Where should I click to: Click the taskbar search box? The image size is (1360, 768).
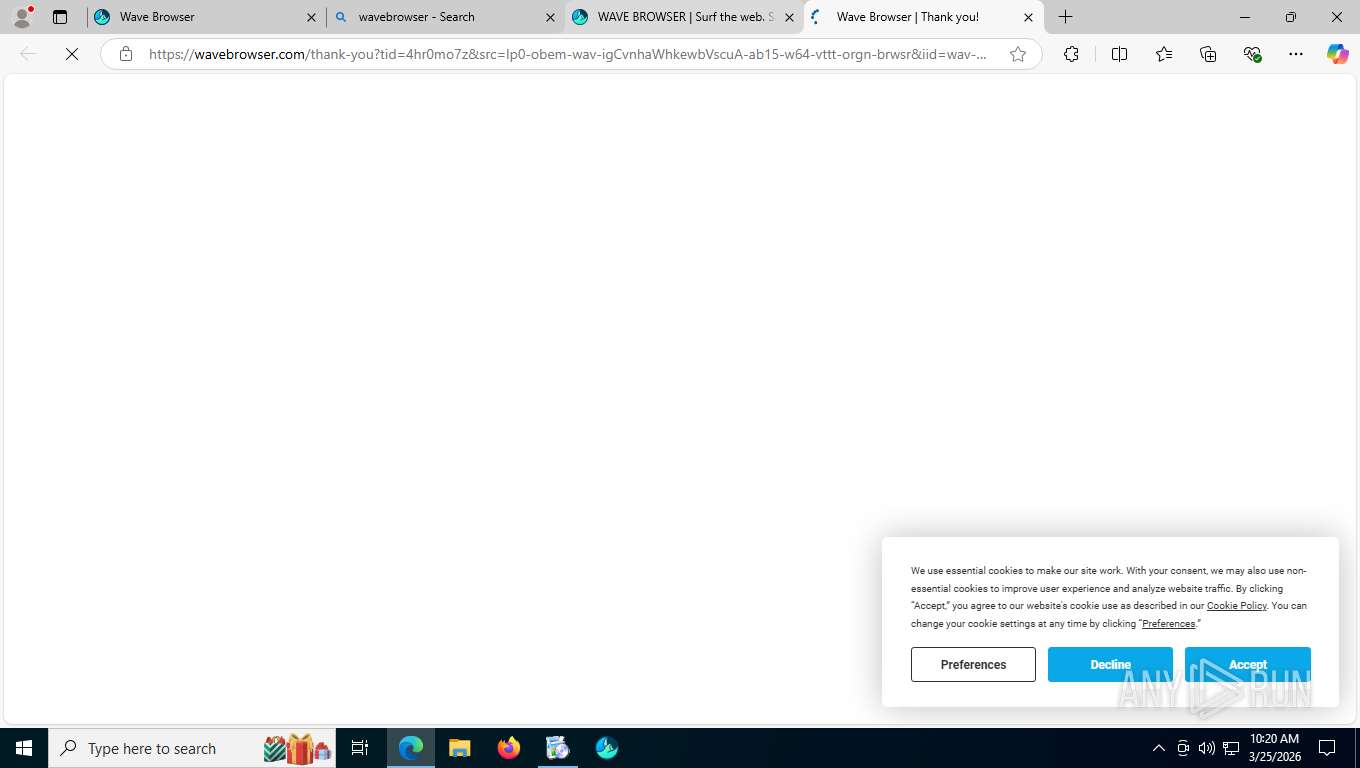(x=193, y=748)
